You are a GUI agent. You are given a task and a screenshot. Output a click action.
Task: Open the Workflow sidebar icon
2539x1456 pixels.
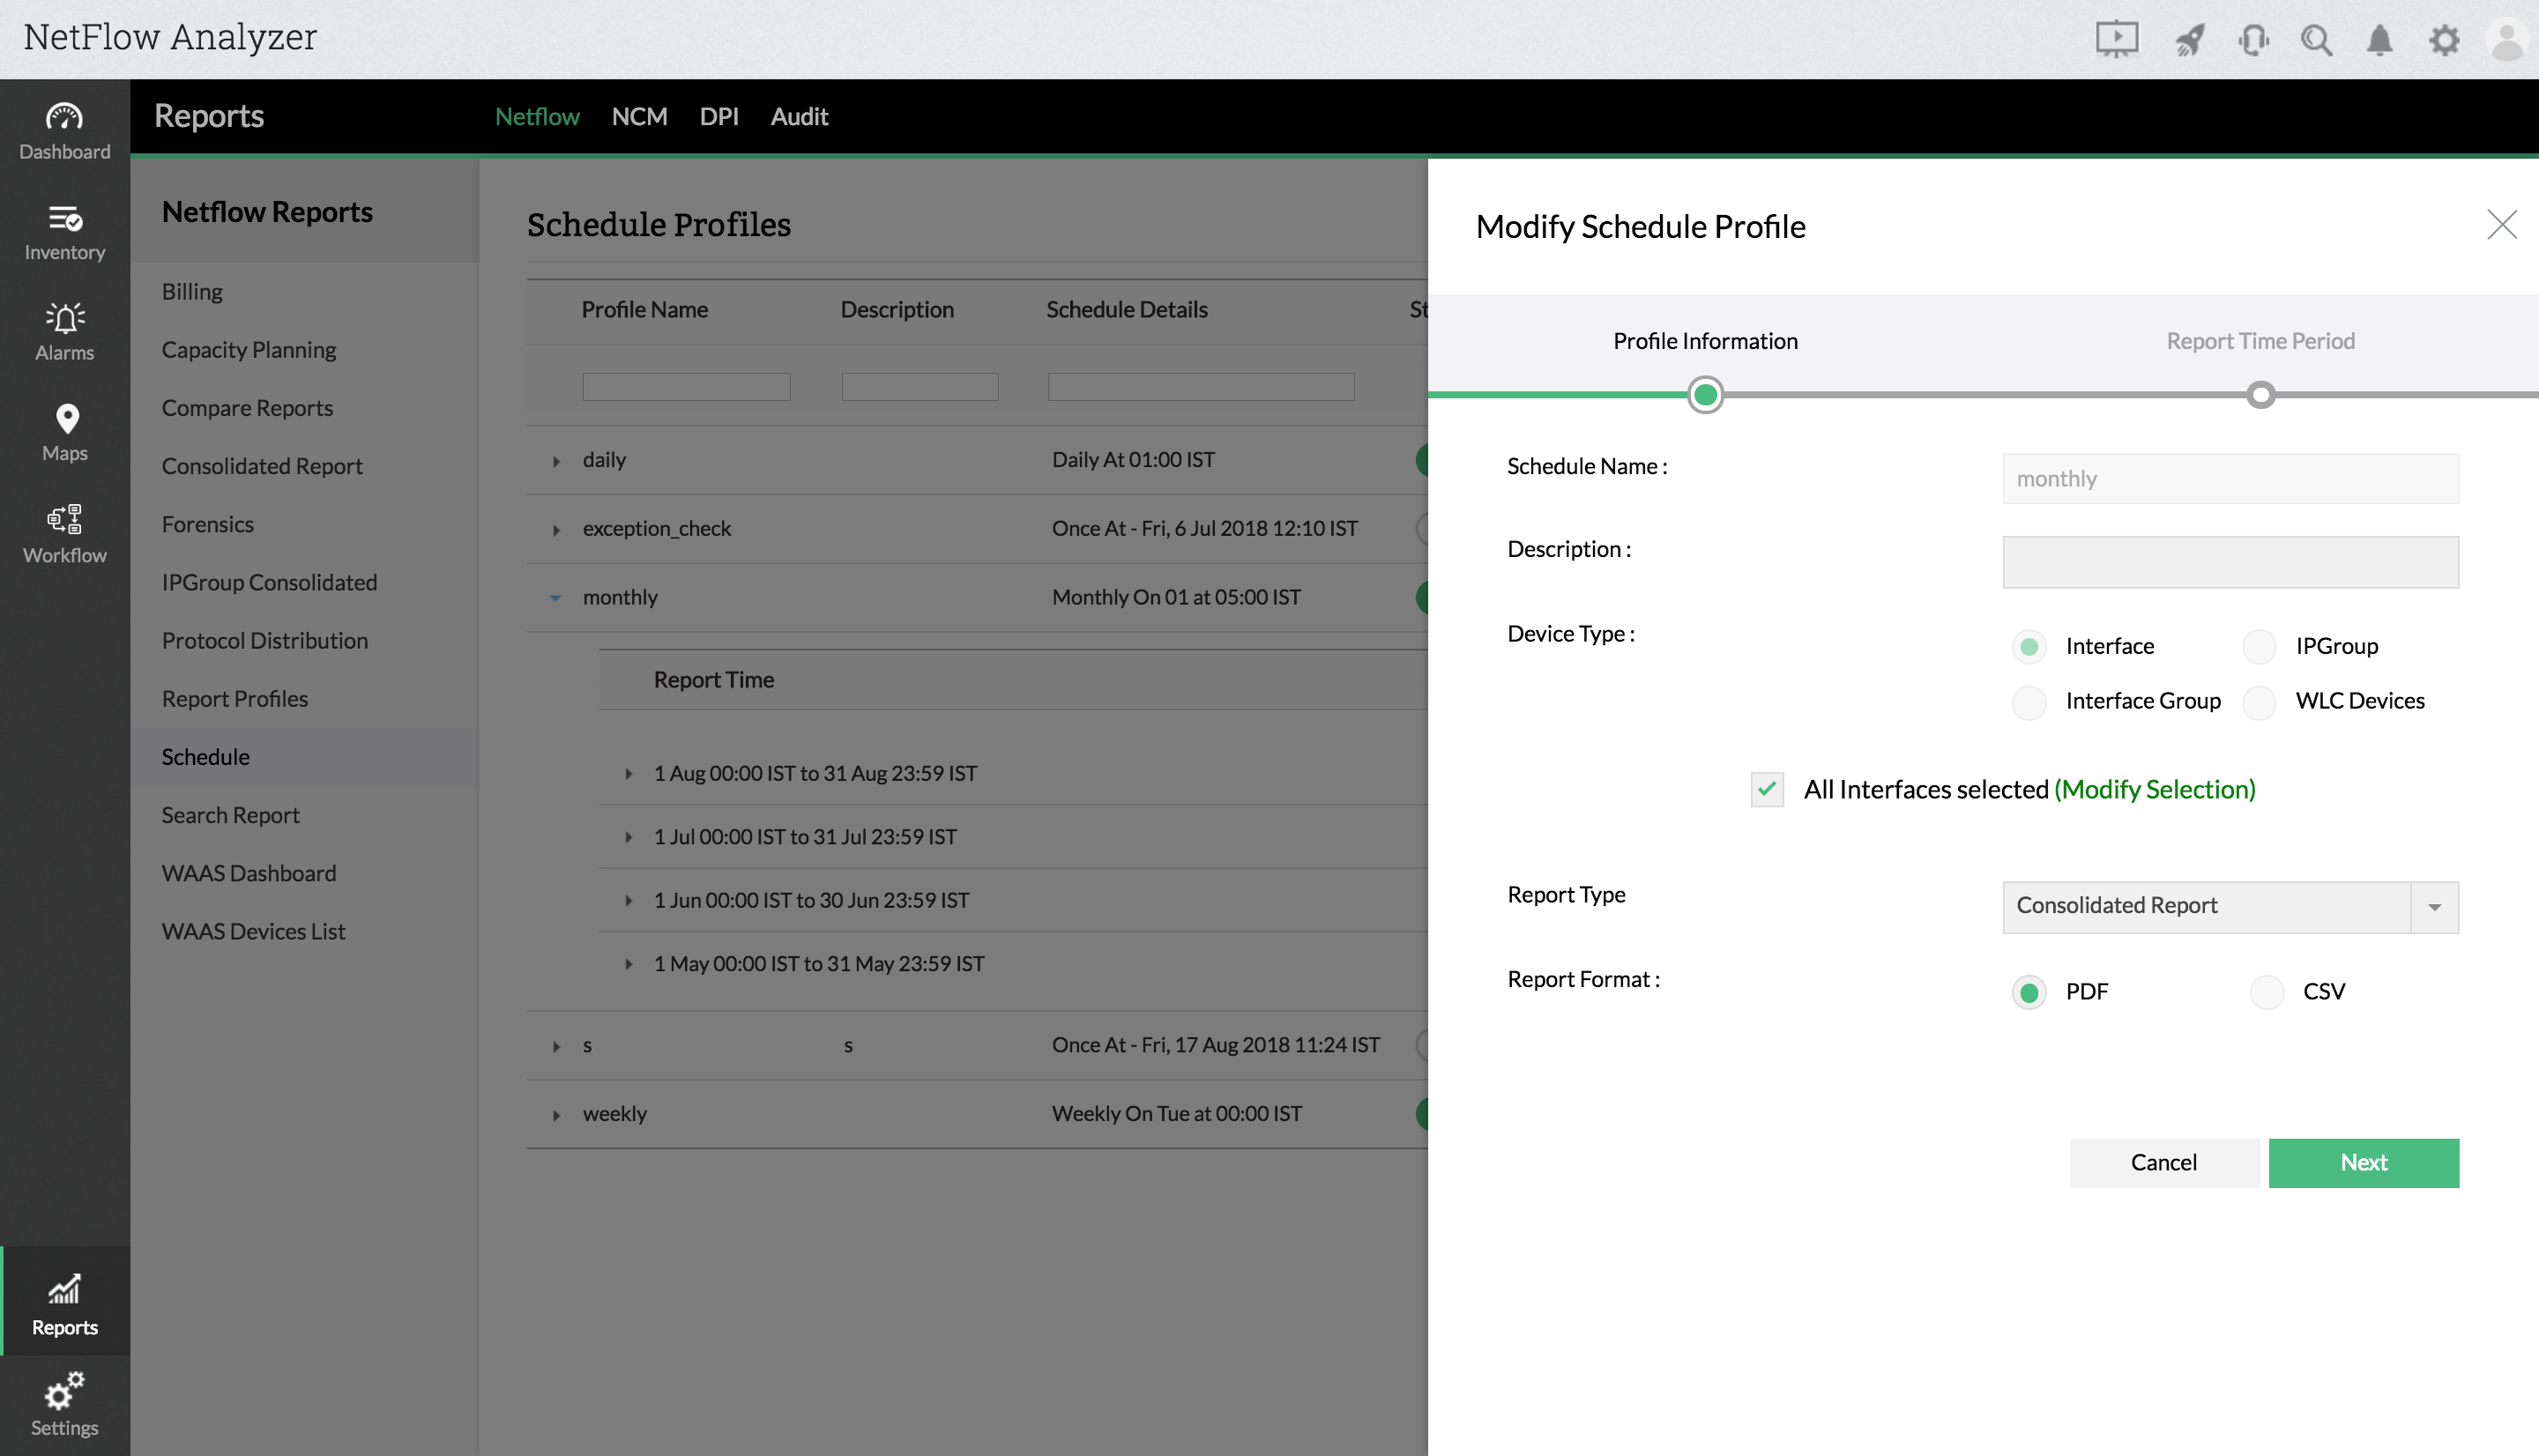click(64, 533)
